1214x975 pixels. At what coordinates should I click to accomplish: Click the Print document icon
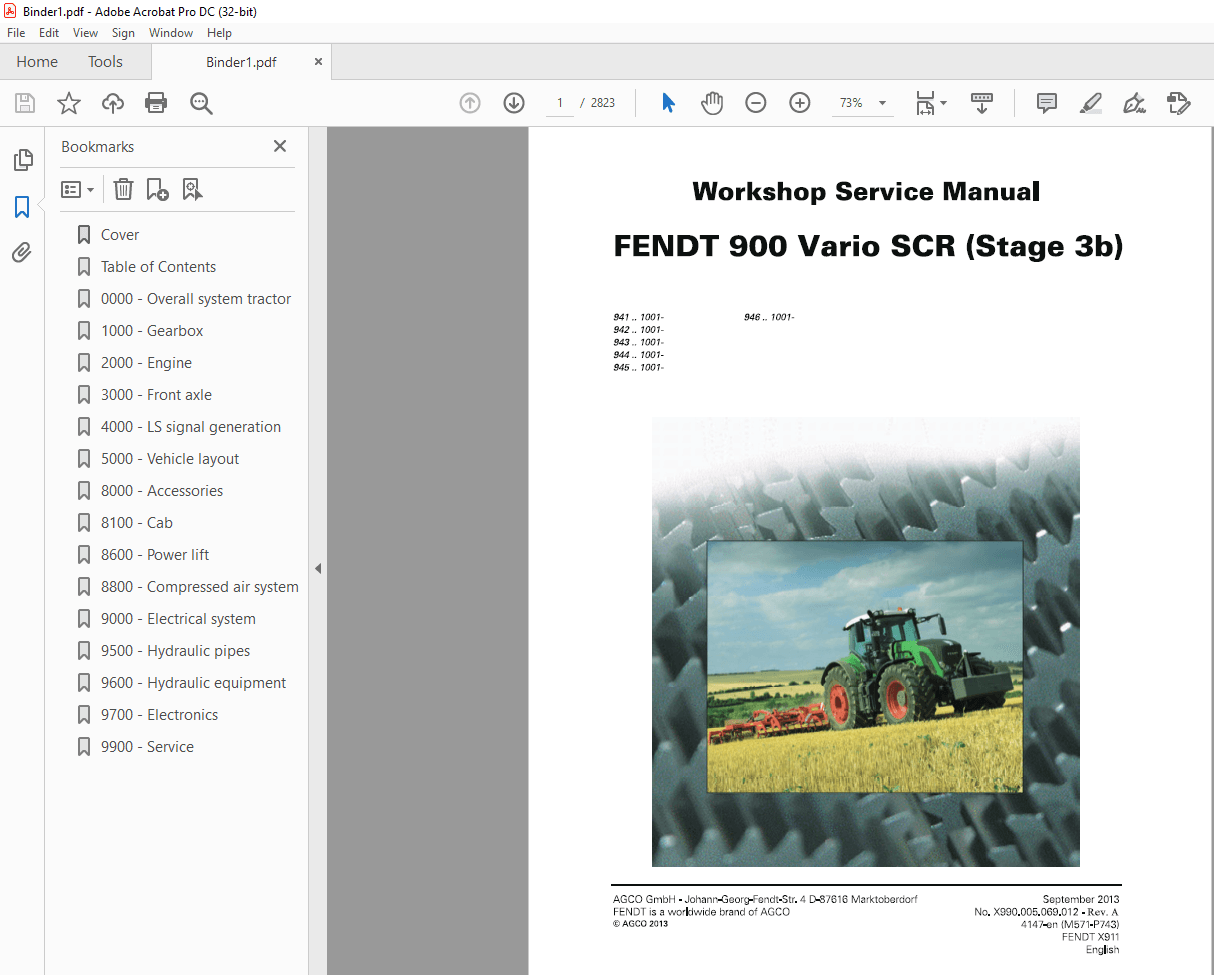(x=156, y=103)
